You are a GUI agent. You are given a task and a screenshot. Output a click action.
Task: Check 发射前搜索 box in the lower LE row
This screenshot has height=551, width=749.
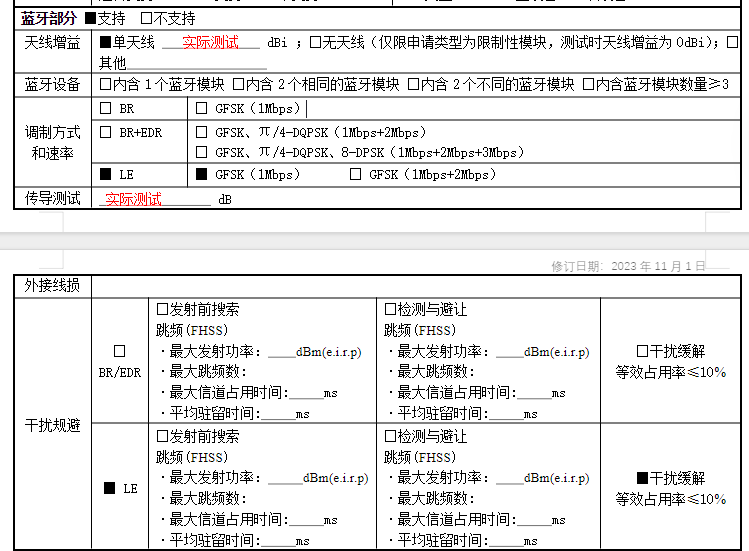point(162,436)
